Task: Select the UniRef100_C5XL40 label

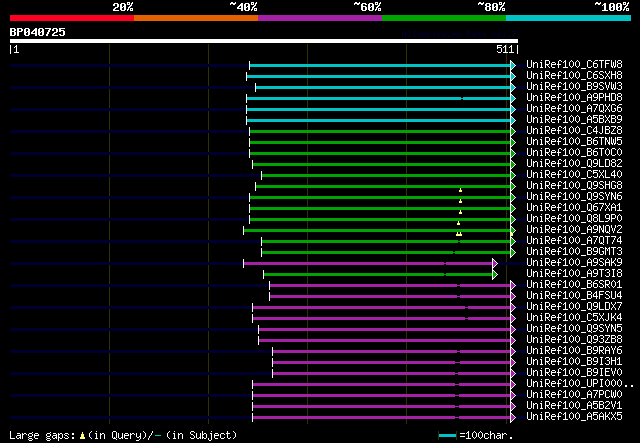Action: coord(574,175)
